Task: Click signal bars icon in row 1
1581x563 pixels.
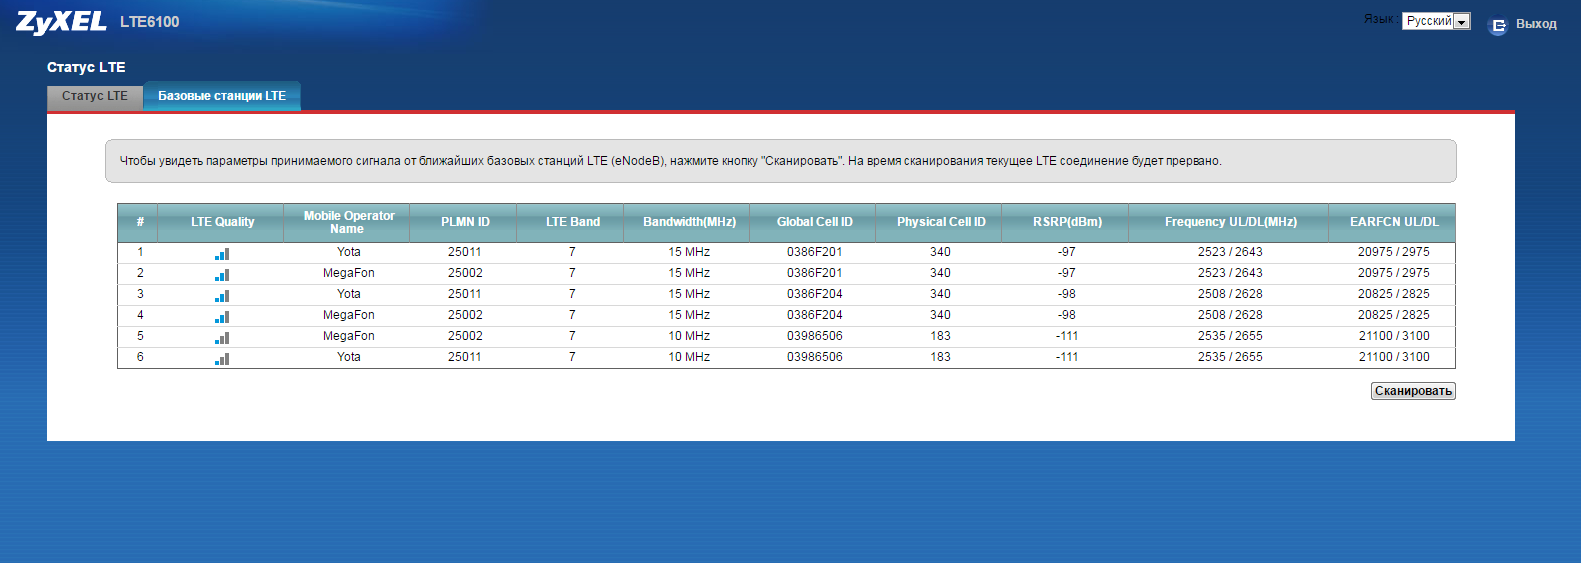Action: click(222, 253)
